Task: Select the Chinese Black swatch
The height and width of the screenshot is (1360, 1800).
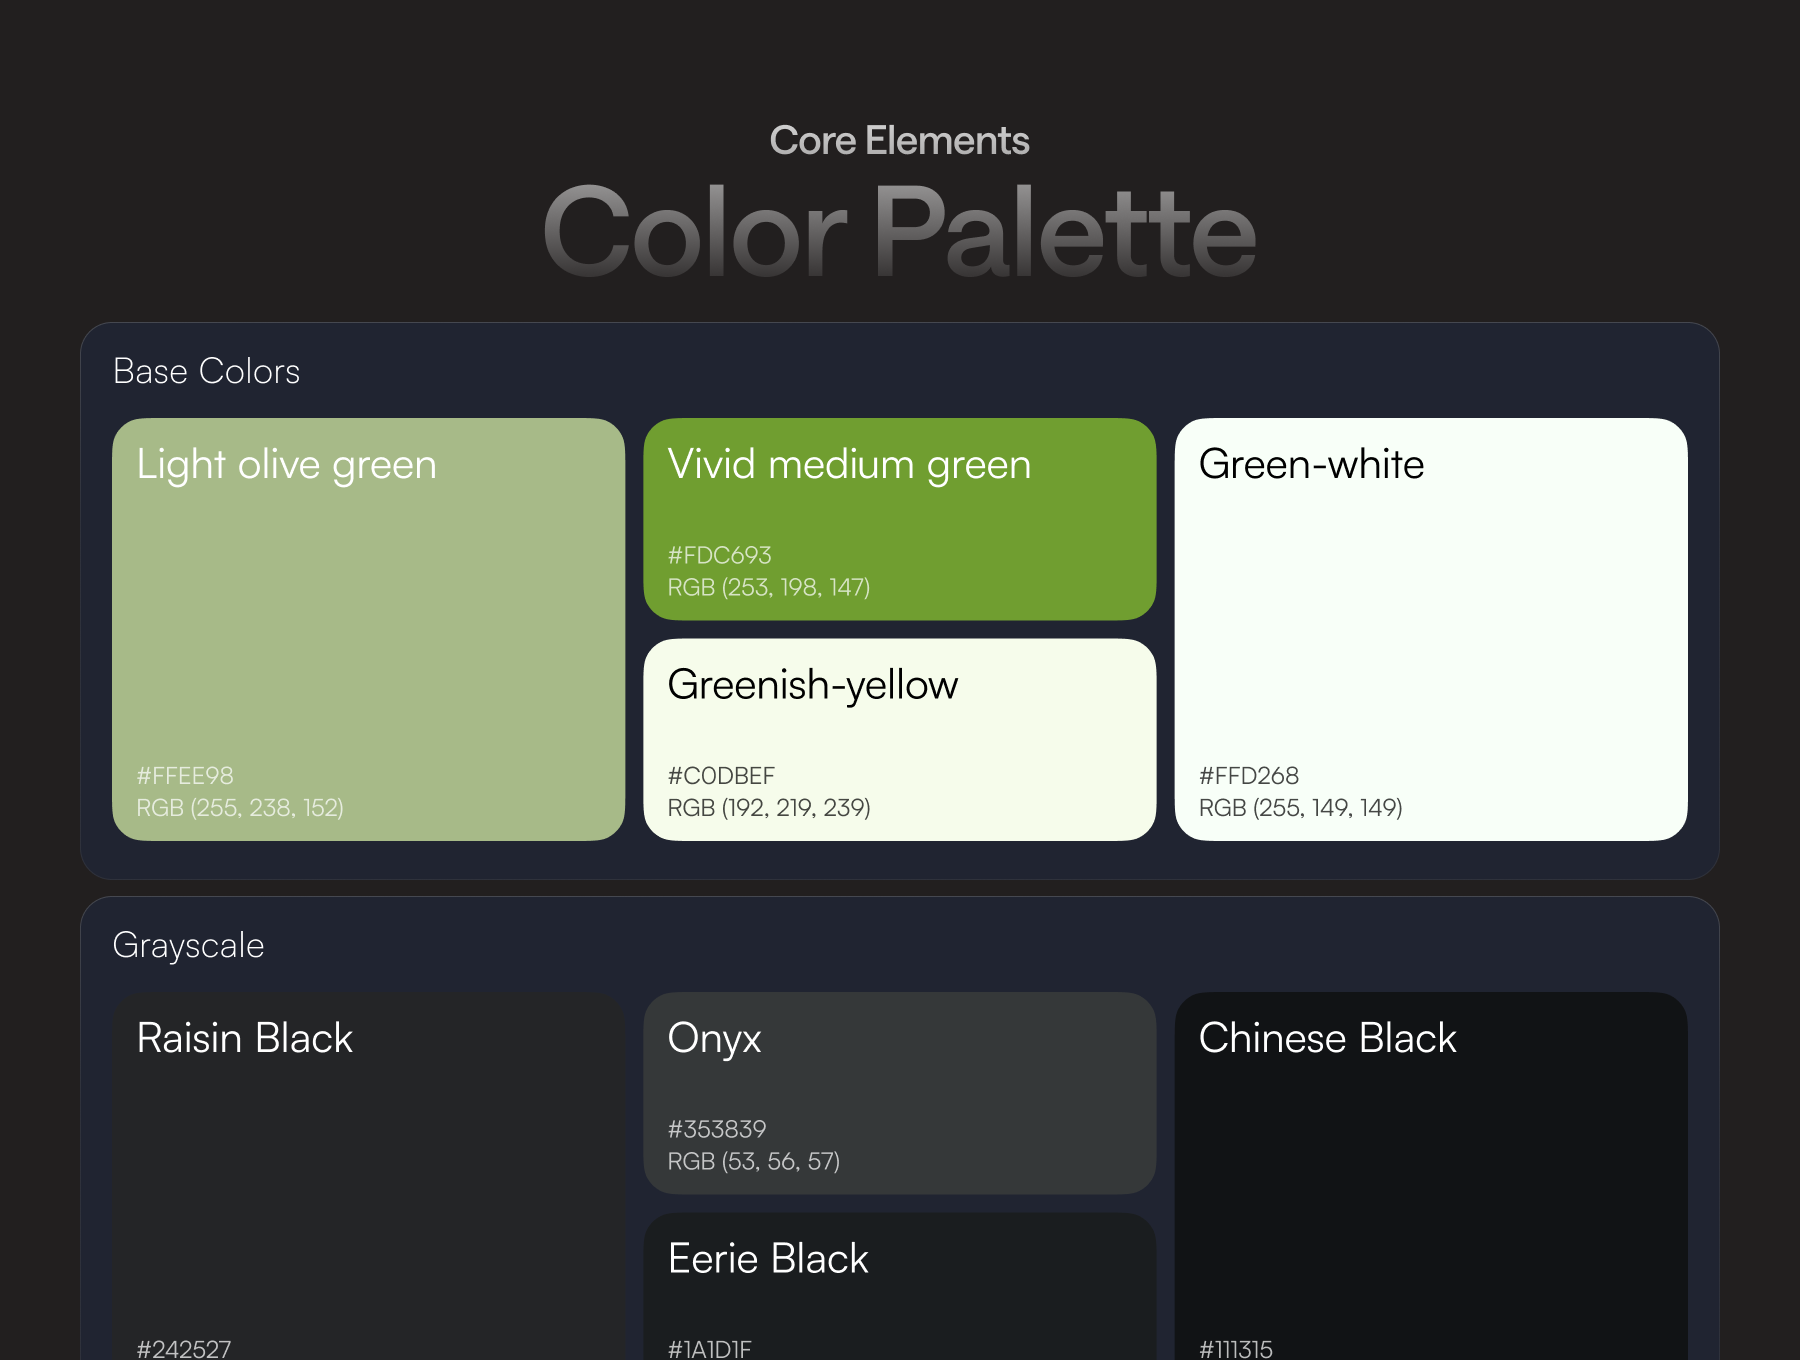Action: pyautogui.click(x=1431, y=1176)
